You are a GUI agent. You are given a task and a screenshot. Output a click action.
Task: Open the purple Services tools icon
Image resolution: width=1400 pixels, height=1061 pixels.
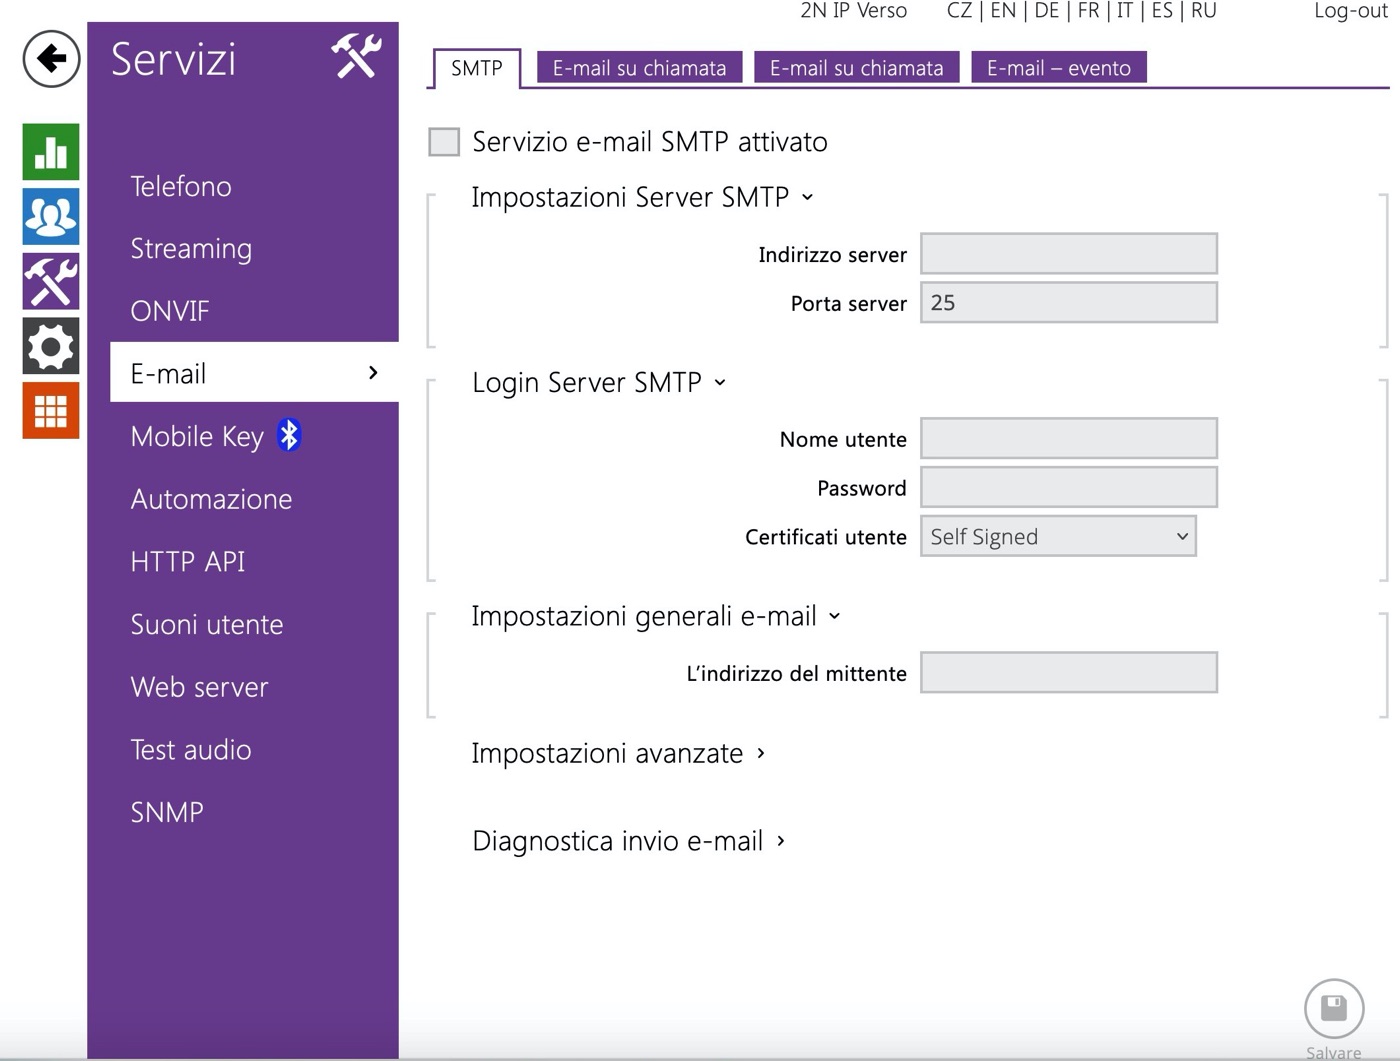coord(51,281)
